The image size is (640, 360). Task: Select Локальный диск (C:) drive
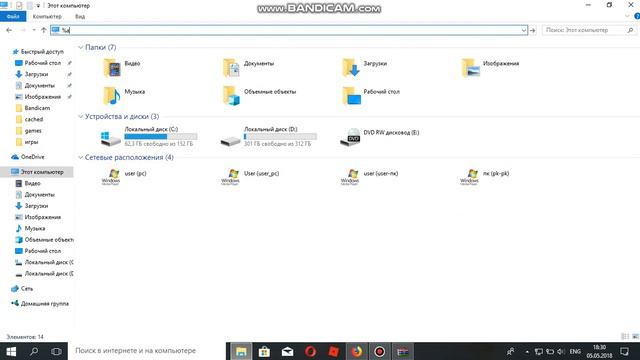point(149,136)
